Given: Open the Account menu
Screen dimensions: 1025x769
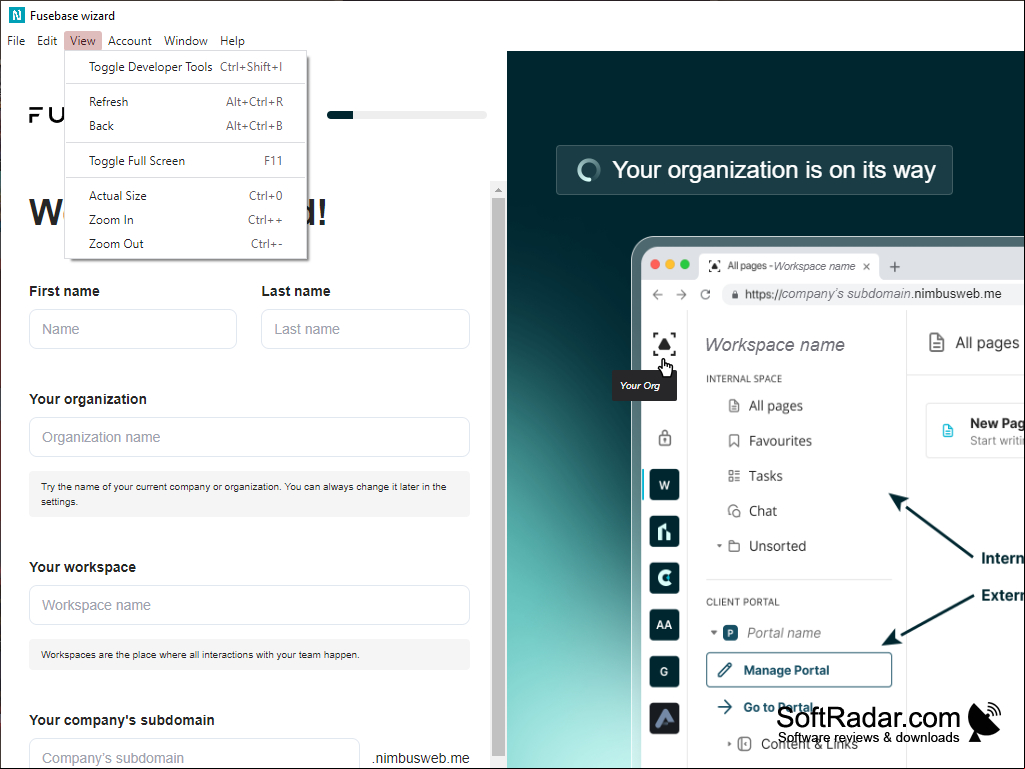Looking at the screenshot, I should 129,41.
